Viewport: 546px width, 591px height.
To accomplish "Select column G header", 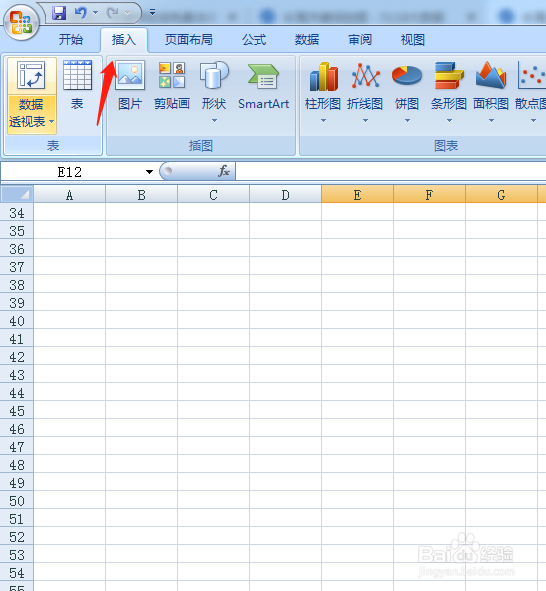I will tap(501, 194).
